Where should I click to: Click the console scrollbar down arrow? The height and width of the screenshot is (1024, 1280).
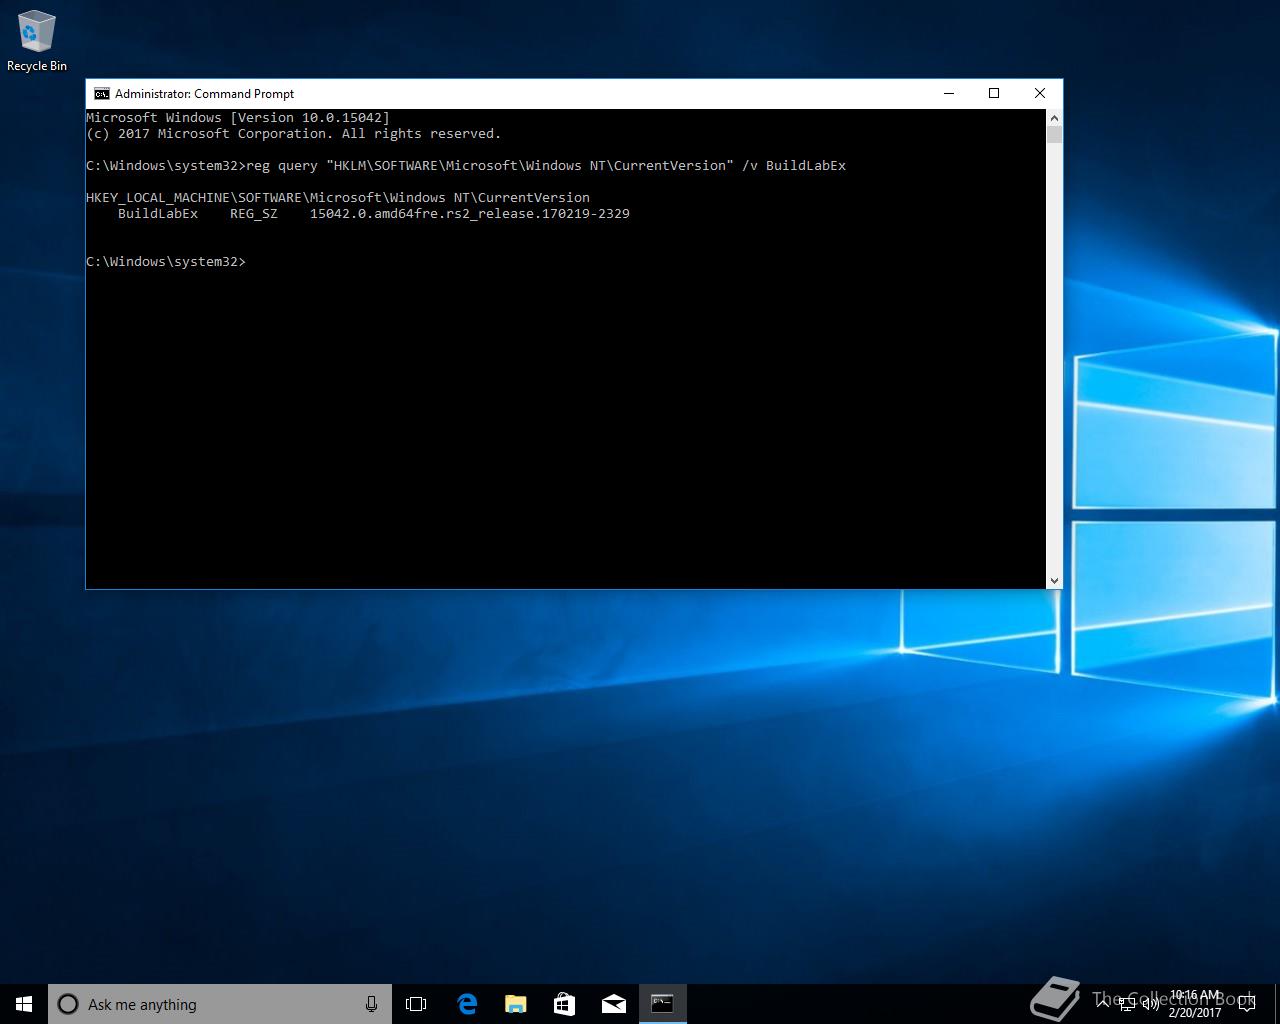(x=1054, y=580)
